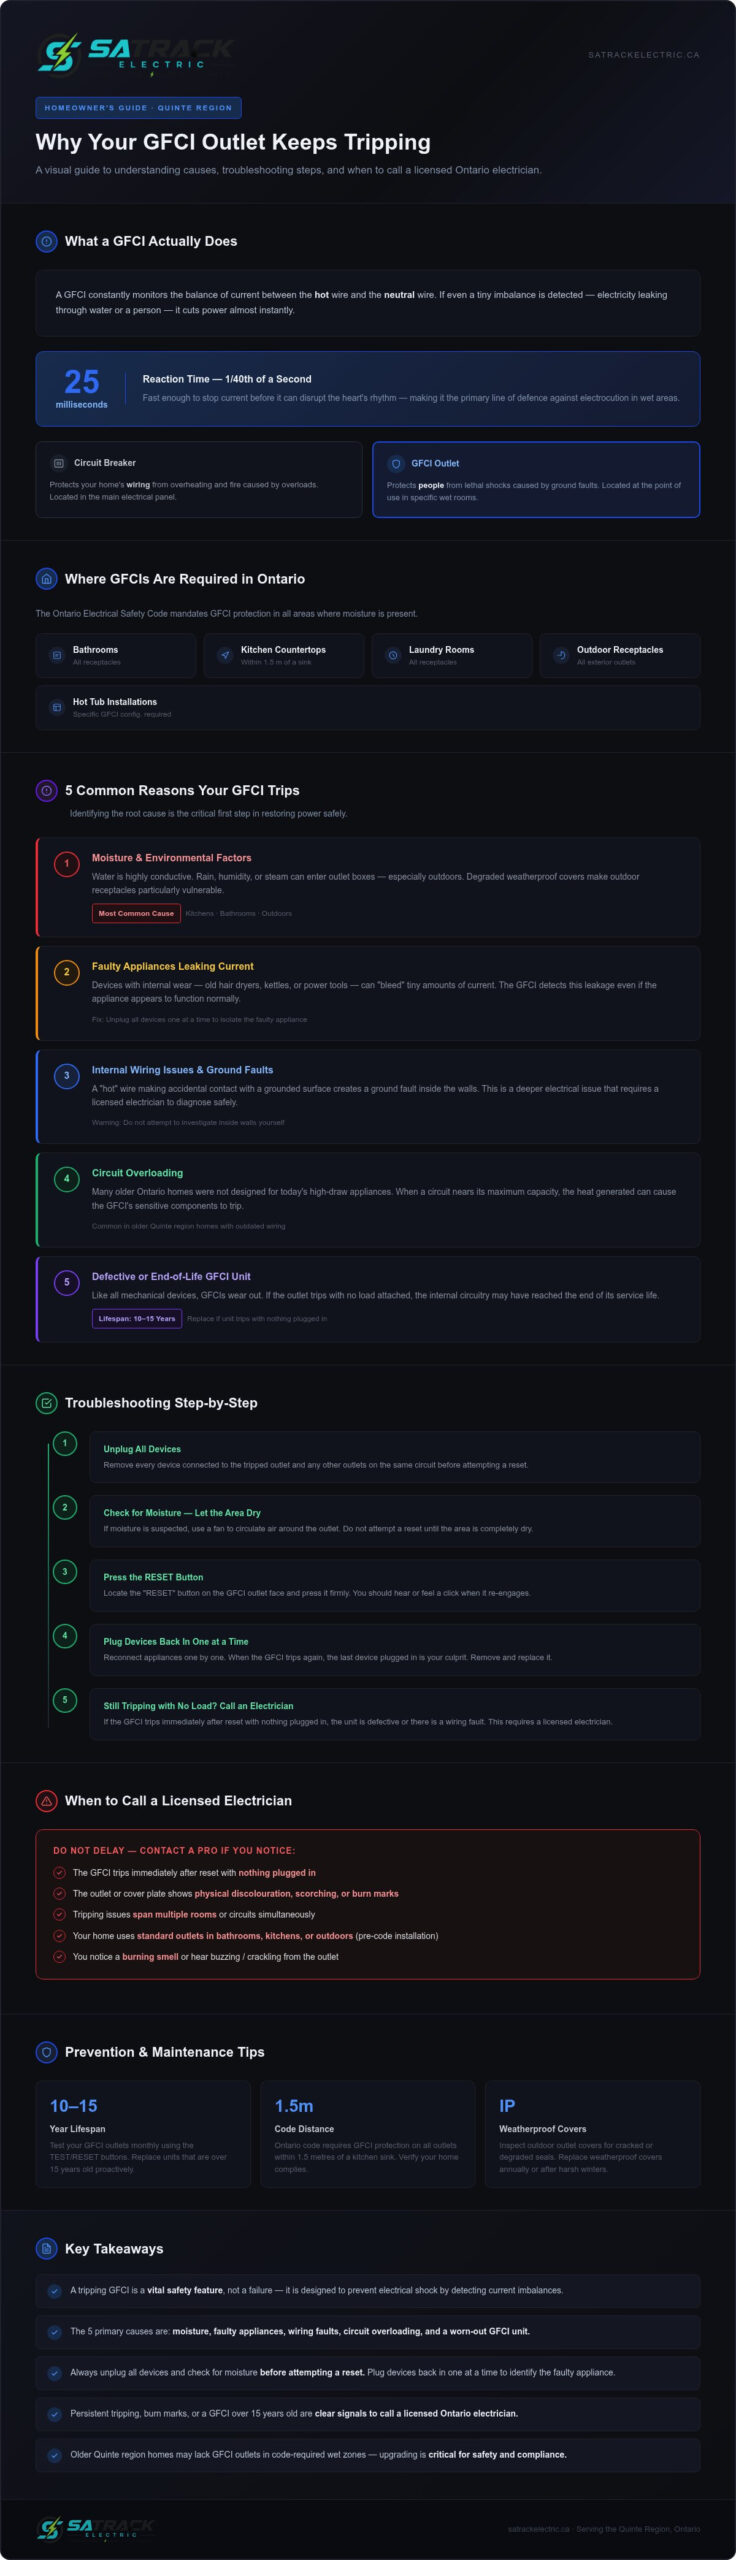Click the Outdoor Receptacles icon

(x=561, y=656)
